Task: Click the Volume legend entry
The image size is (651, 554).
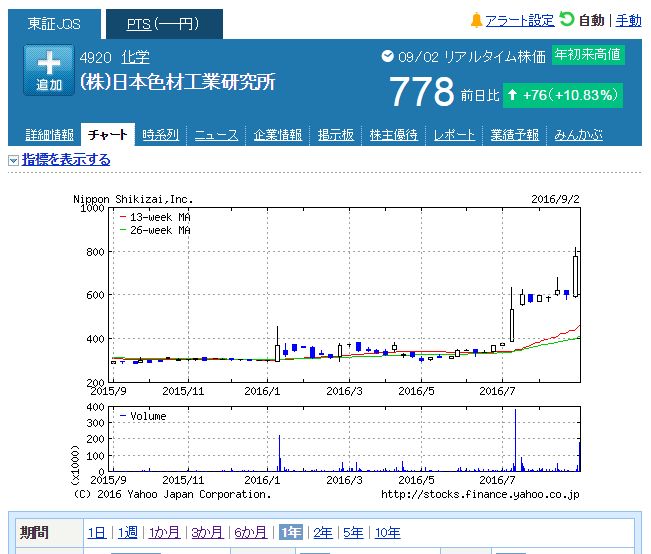Action: [143, 416]
